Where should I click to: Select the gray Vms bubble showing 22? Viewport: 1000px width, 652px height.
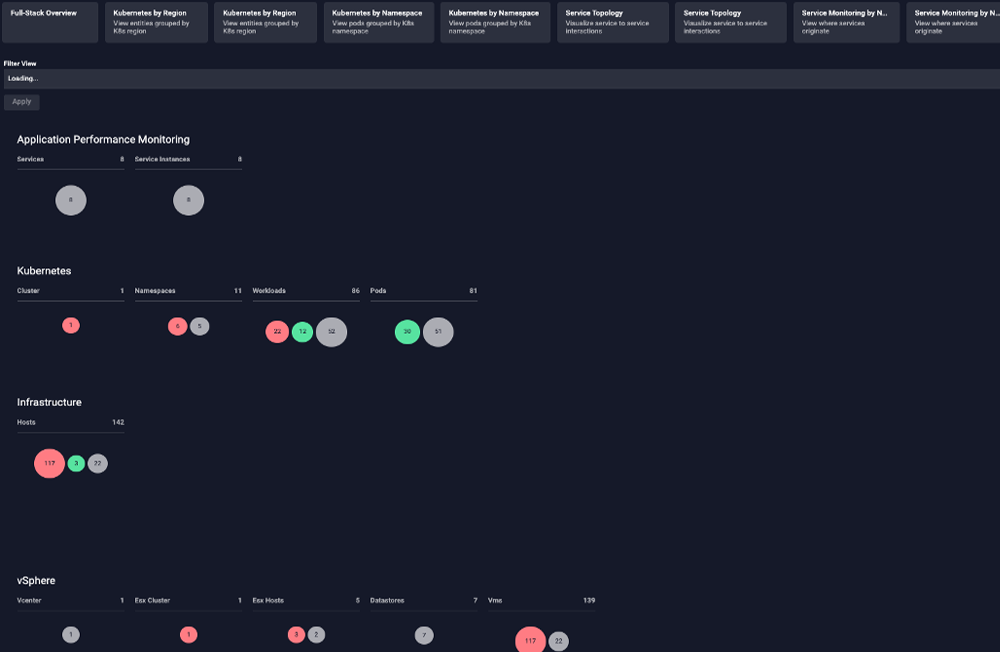tap(559, 641)
